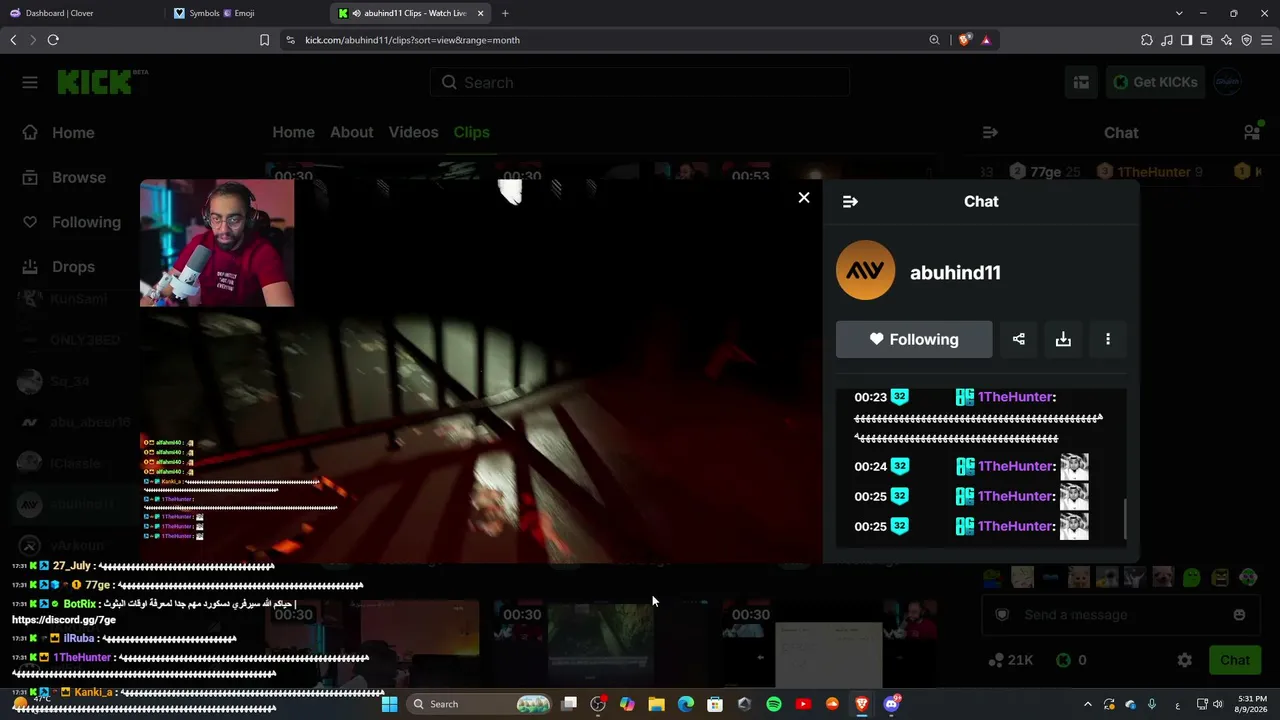The image size is (1280, 720).
Task: Open the Brave Wallet icon
Action: point(1207,40)
